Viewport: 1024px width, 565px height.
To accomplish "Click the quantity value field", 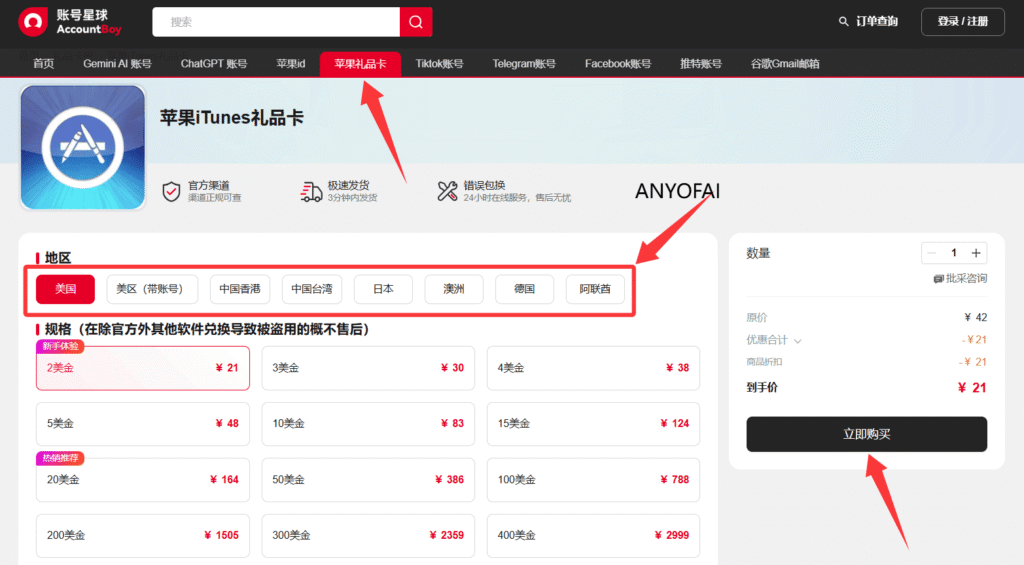I will pyautogui.click(x=954, y=253).
